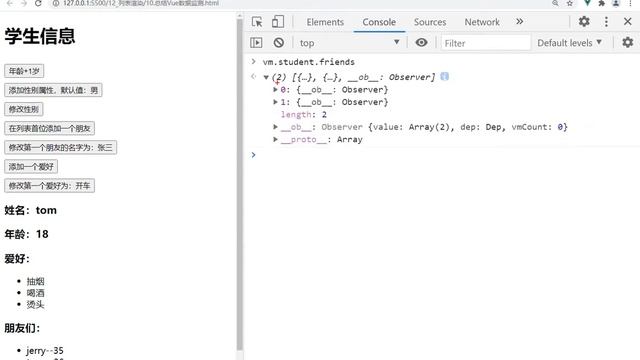Screen dimensions: 640x360
Task: Click the jerry--35 friend item
Action: [x=45, y=351]
